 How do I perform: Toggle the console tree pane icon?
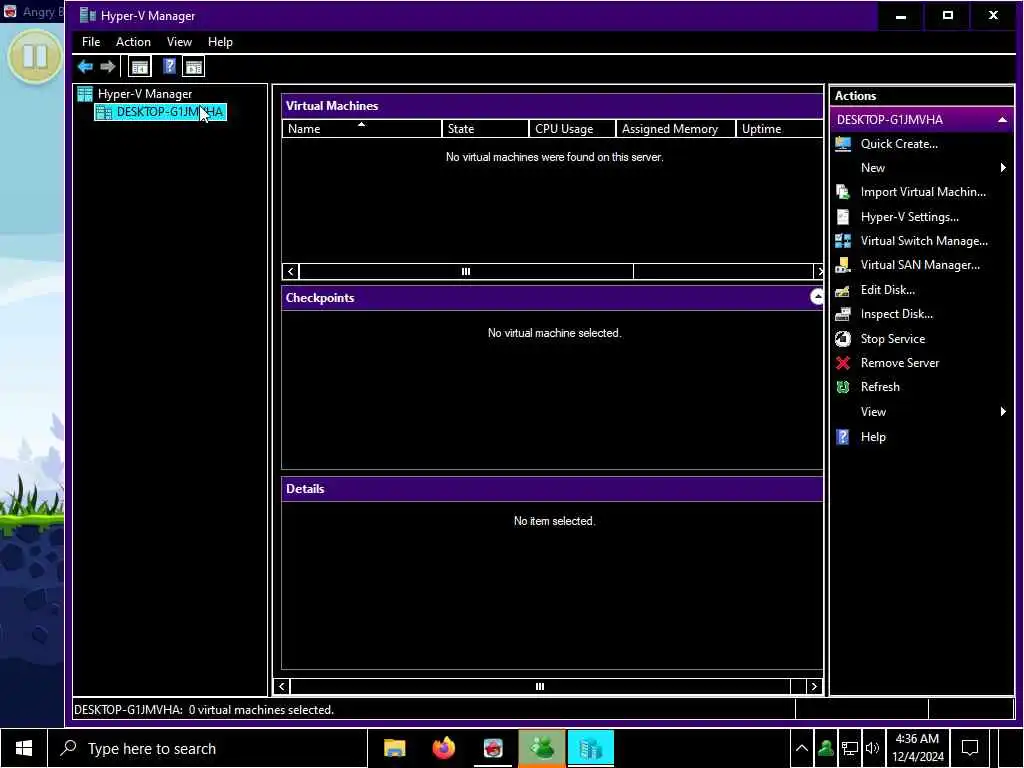point(139,67)
